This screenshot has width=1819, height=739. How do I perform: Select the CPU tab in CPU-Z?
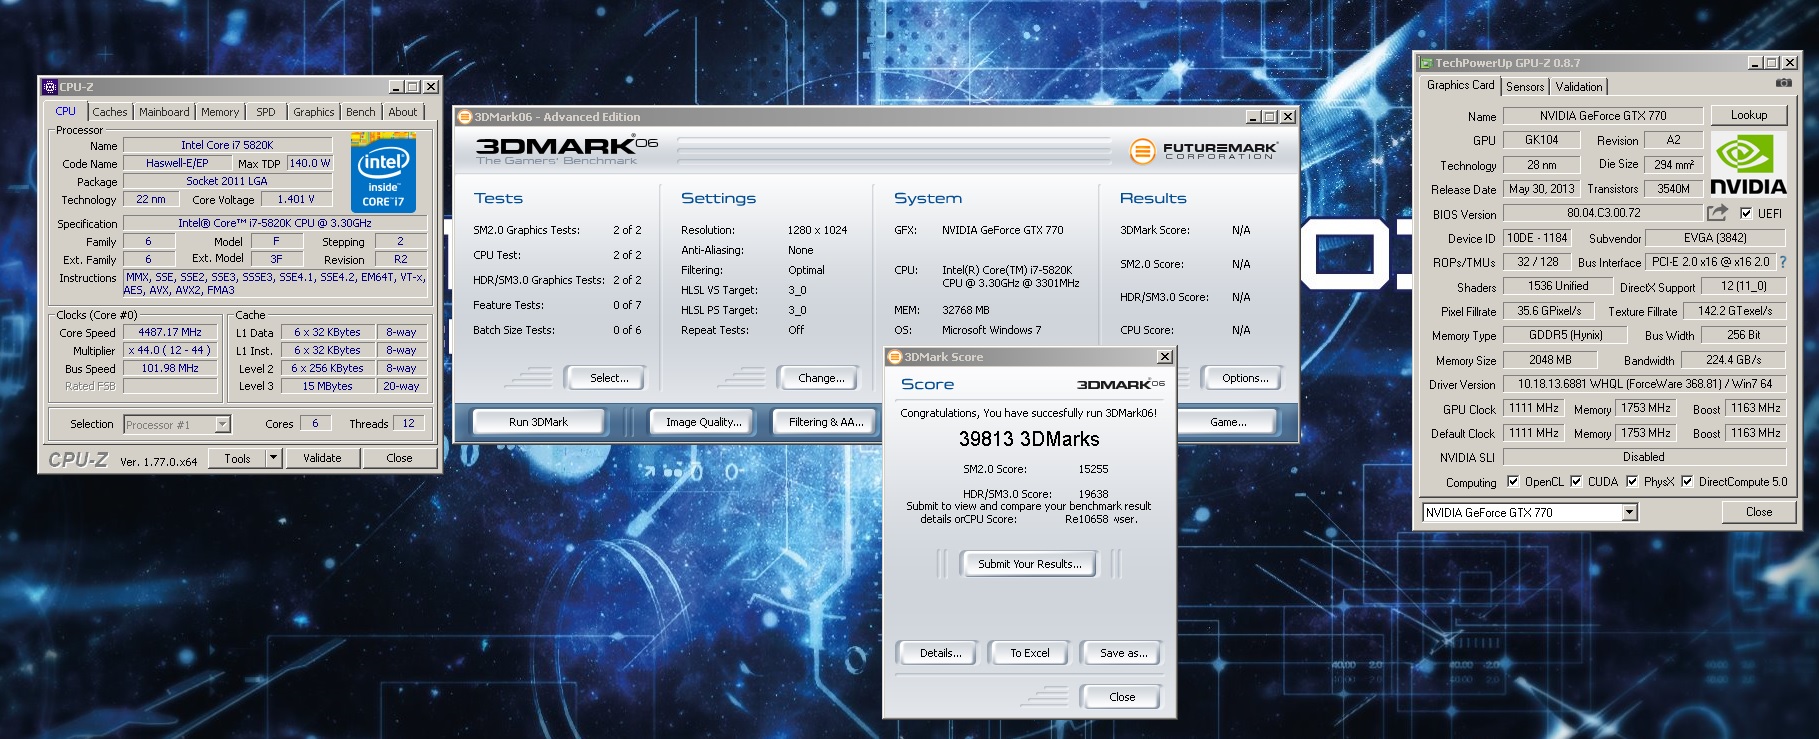pos(66,111)
